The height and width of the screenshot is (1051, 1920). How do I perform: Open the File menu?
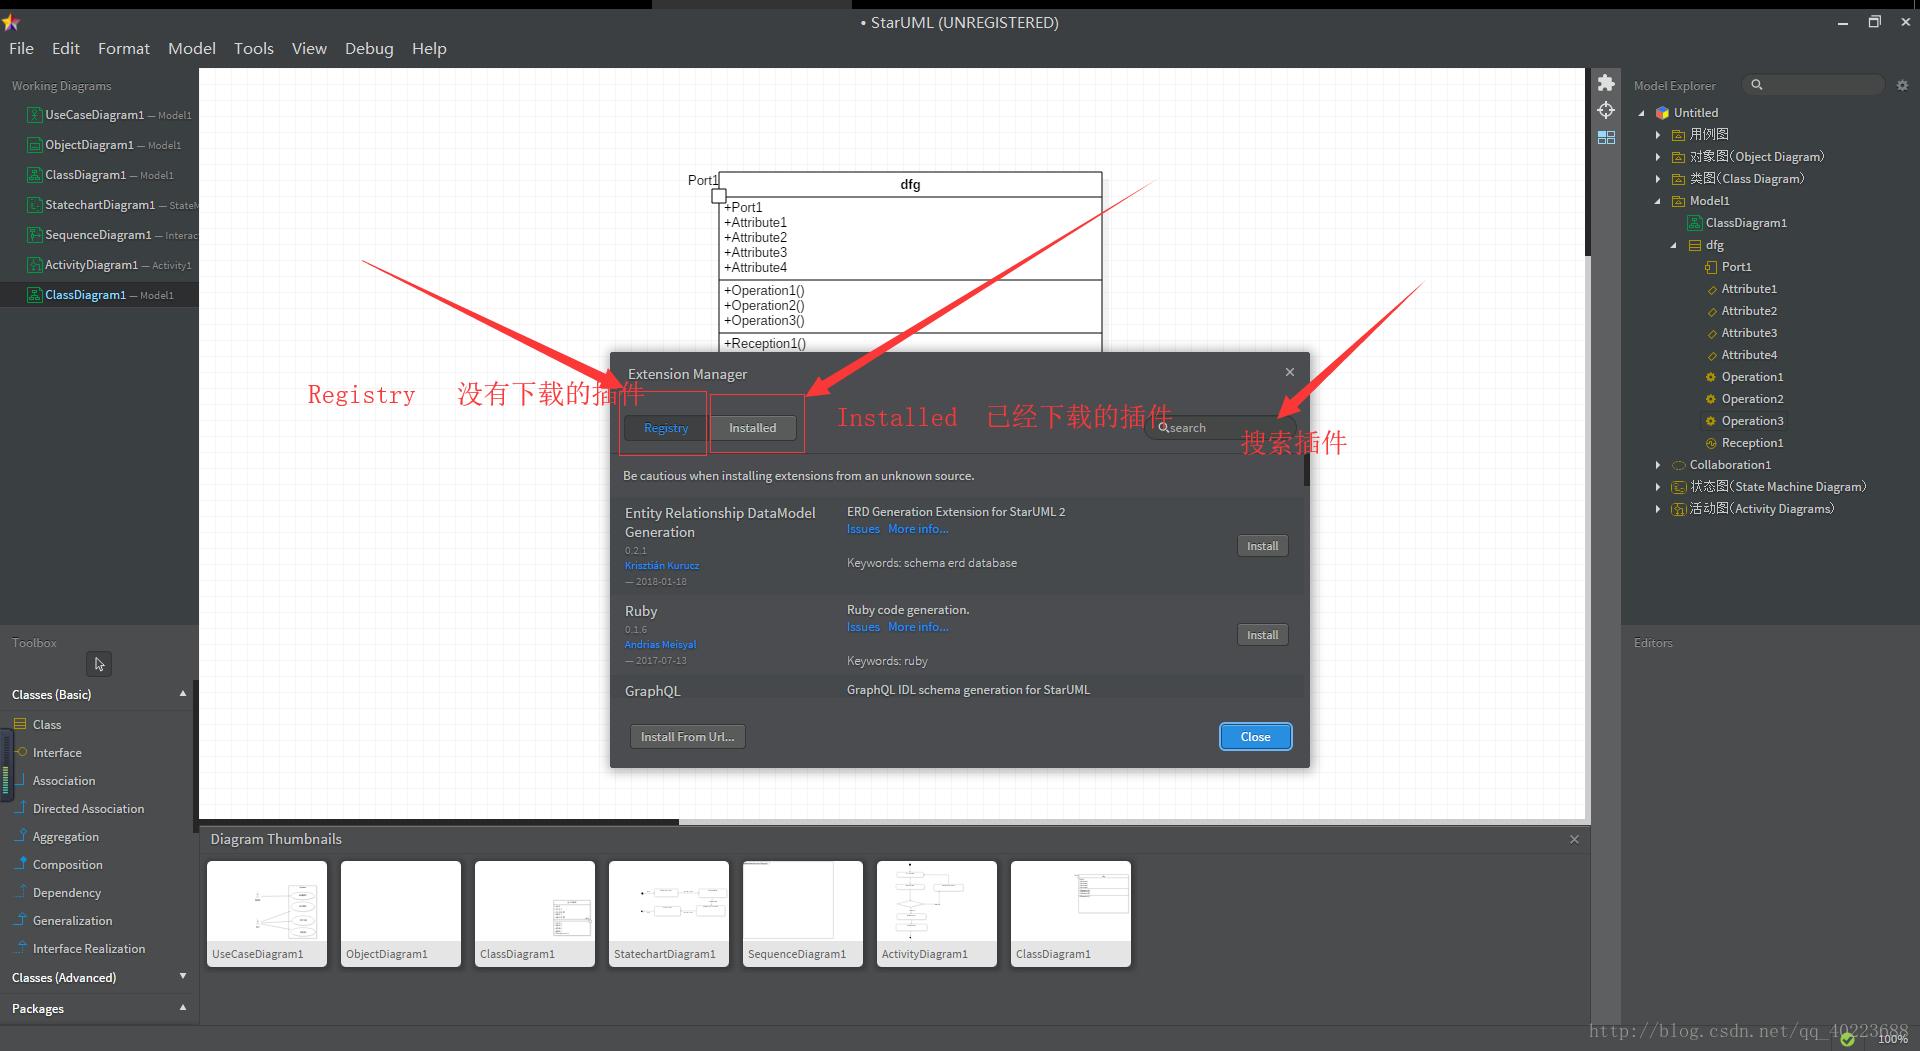pos(21,48)
